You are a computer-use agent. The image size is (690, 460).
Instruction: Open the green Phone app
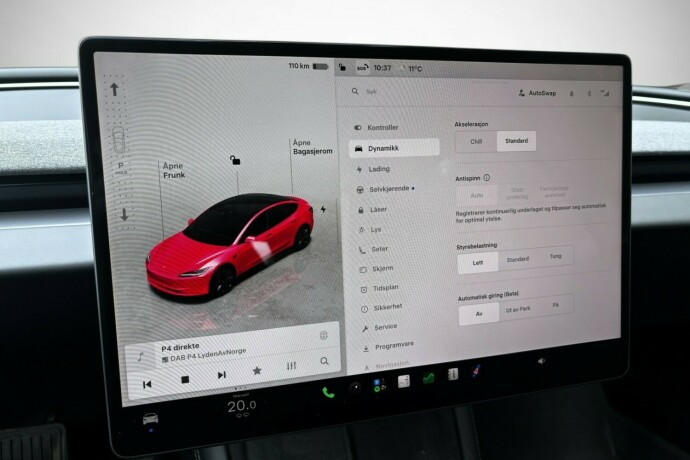tap(328, 393)
